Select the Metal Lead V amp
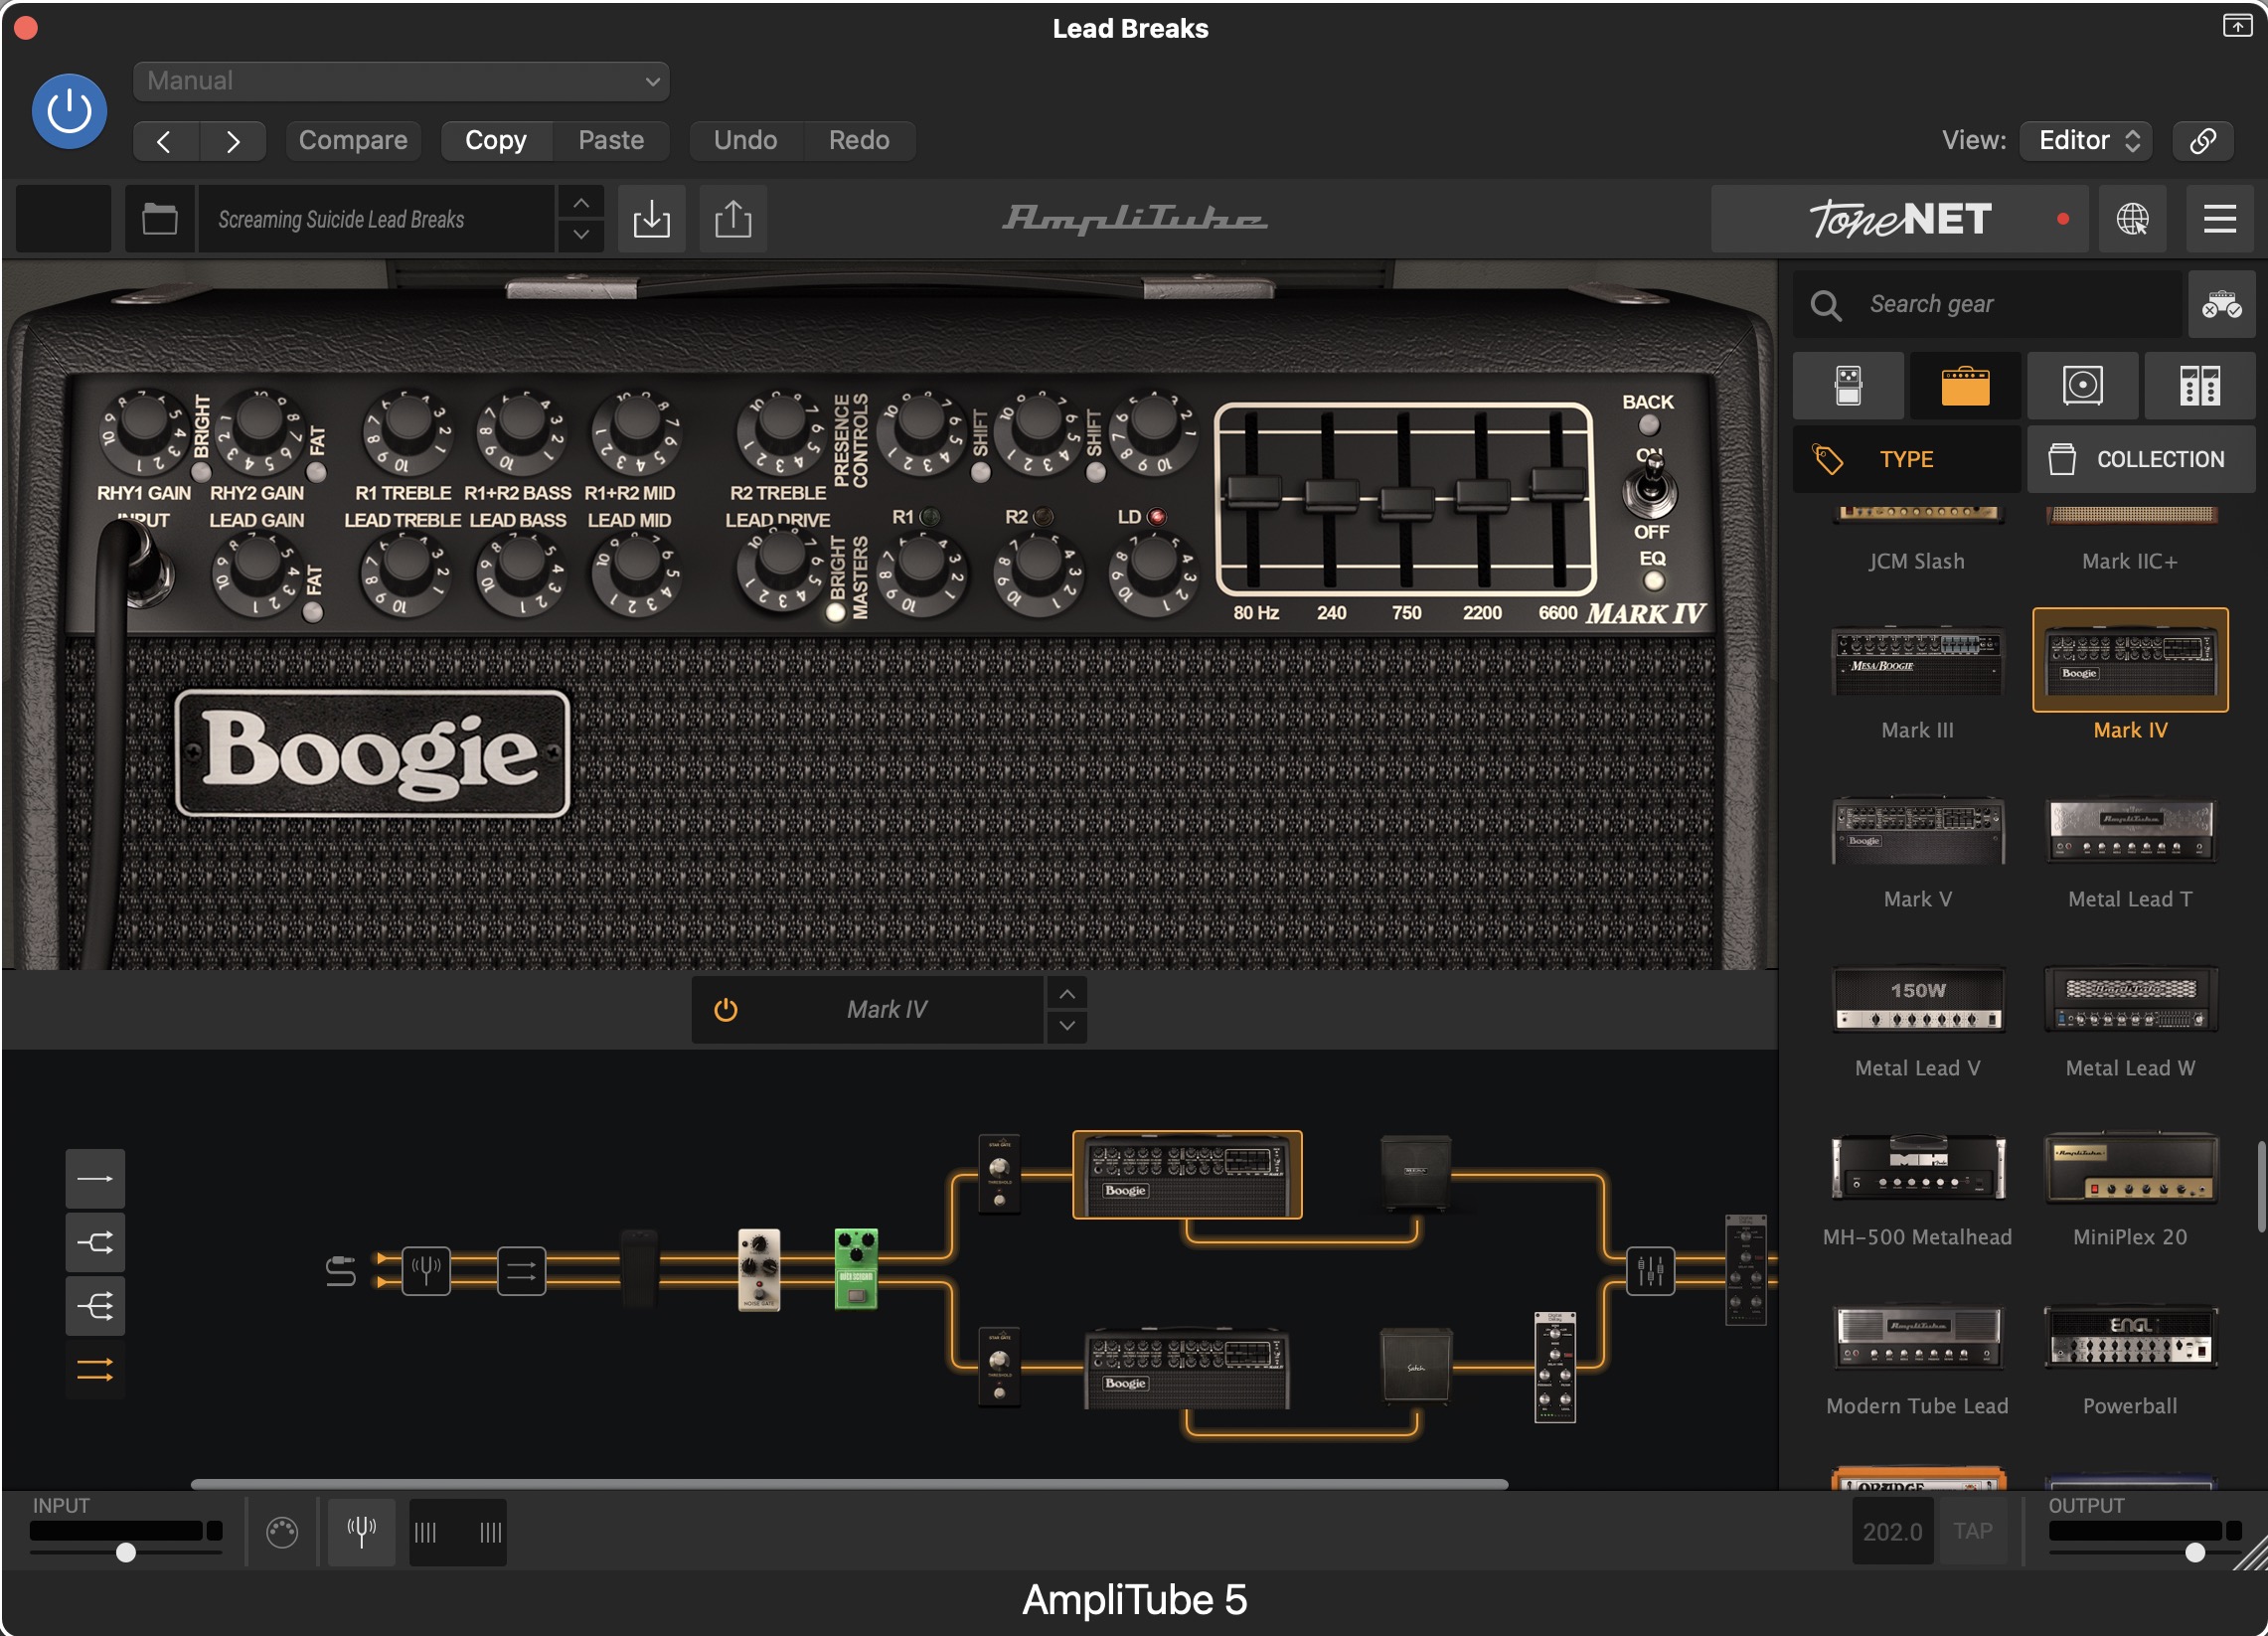The height and width of the screenshot is (1636, 2268). (1917, 1000)
